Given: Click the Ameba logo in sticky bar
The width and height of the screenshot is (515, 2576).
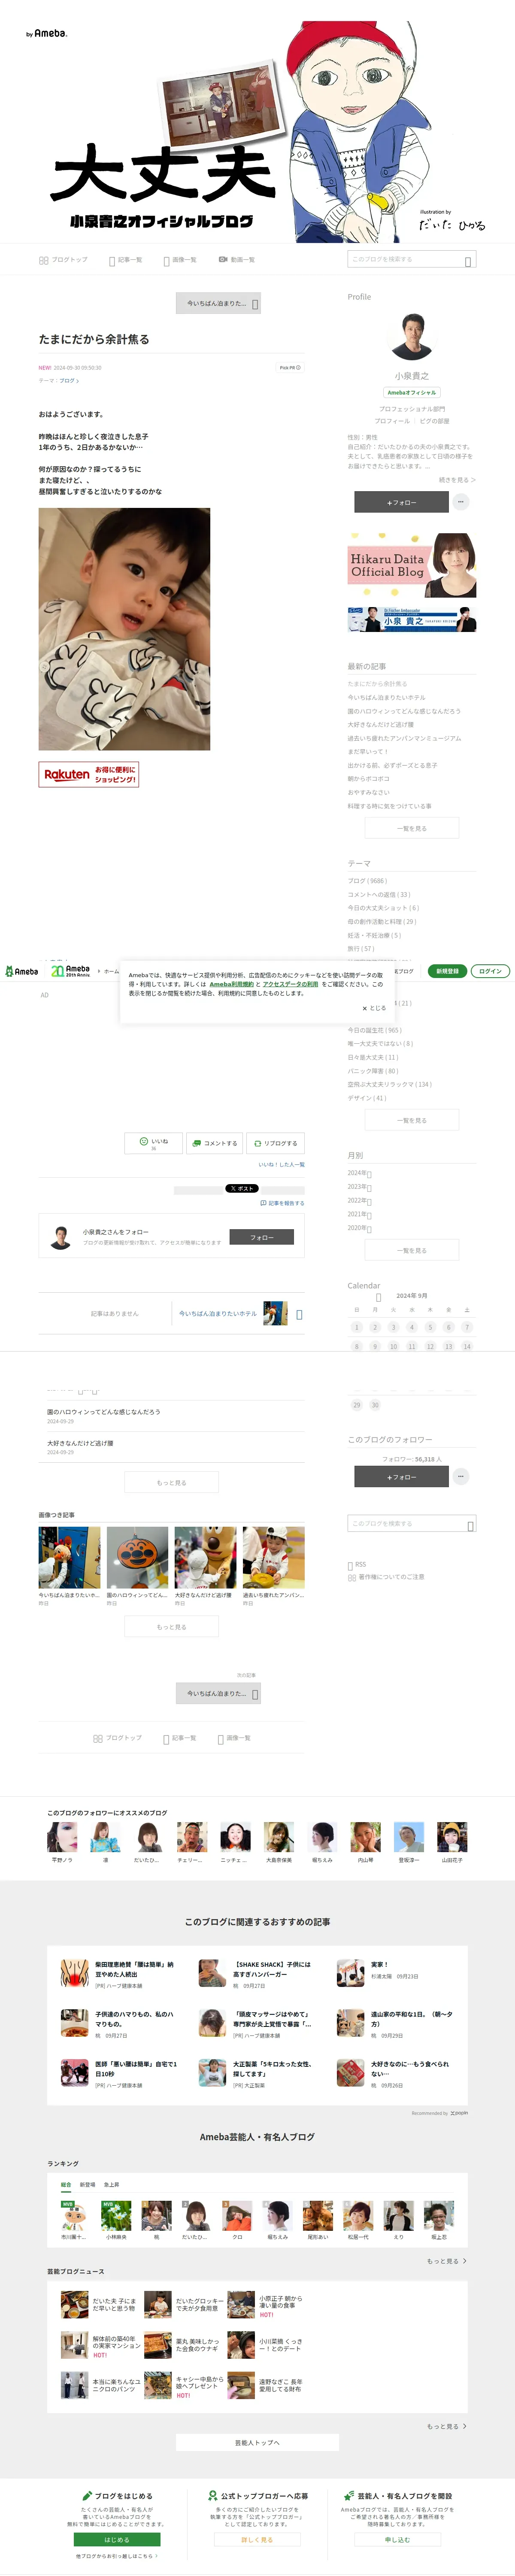Looking at the screenshot, I should tap(22, 971).
